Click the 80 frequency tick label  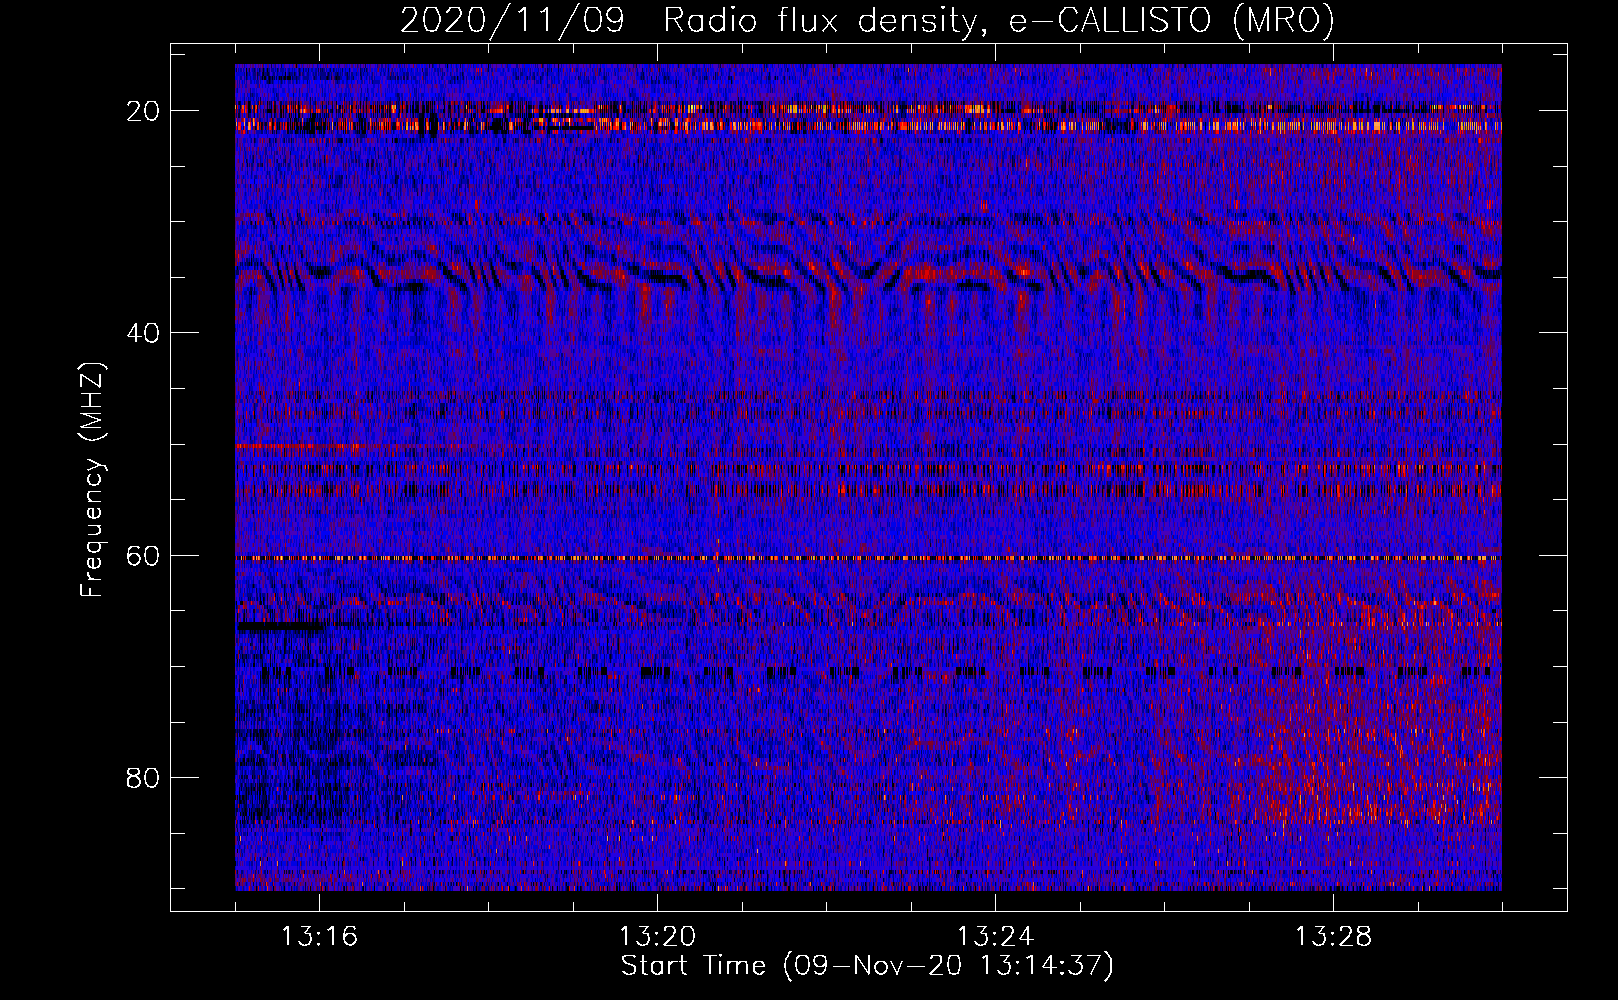144,777
